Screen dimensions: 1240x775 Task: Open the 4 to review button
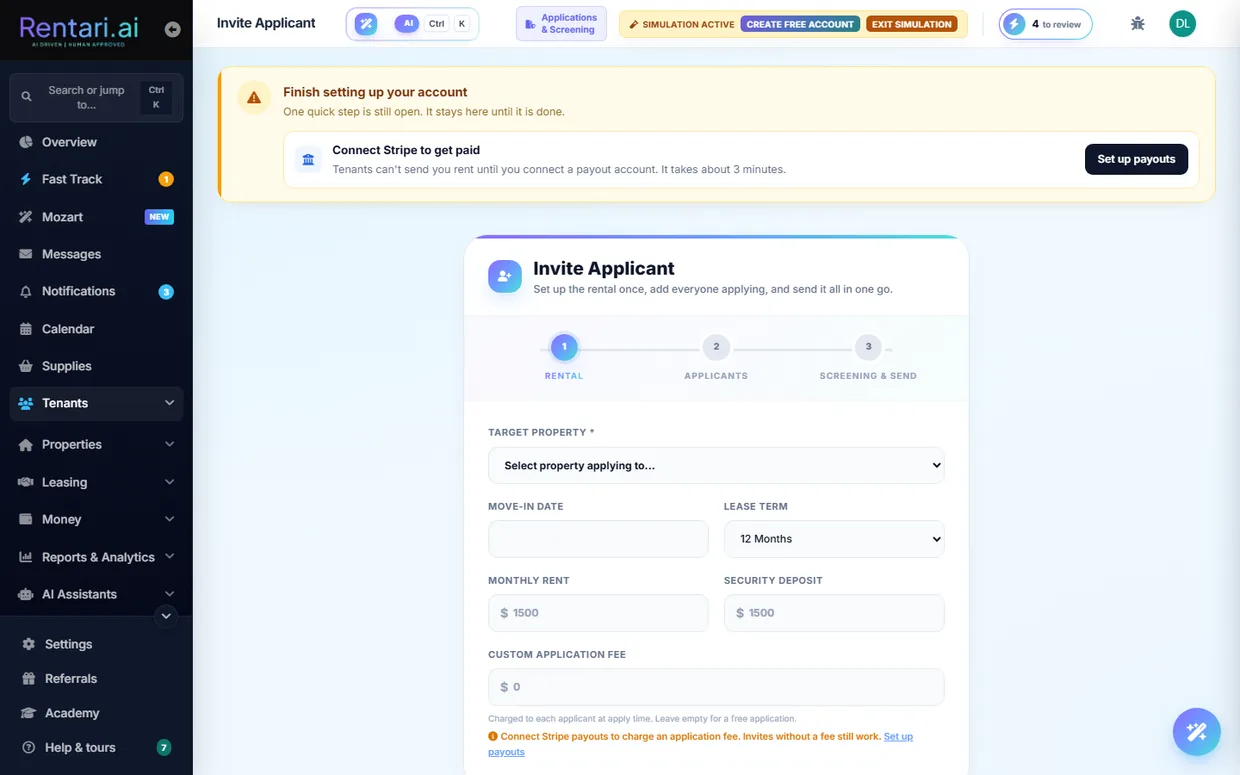click(x=1045, y=24)
